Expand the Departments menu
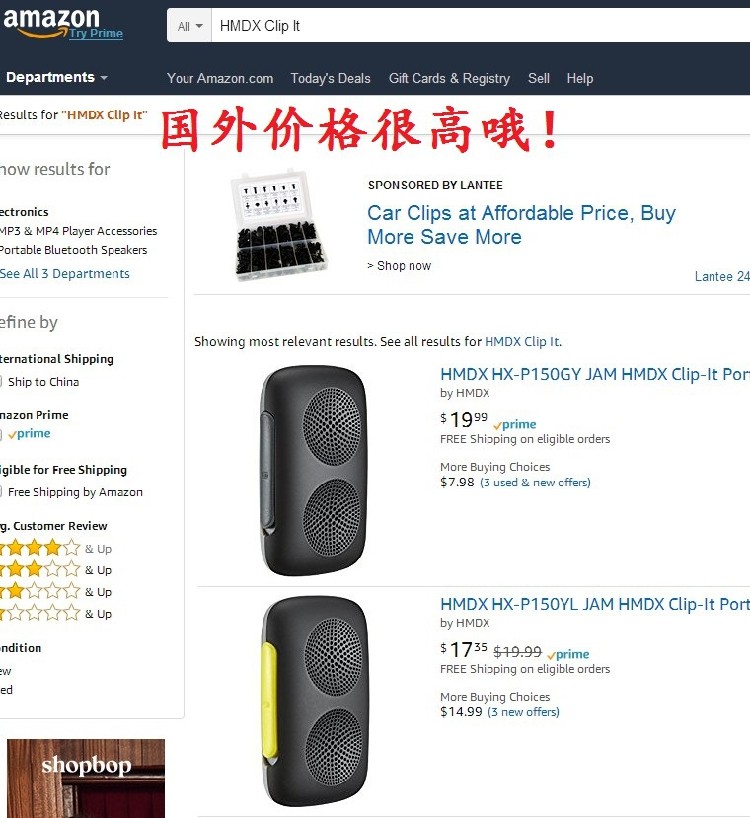Image resolution: width=750 pixels, height=818 pixels. [56, 78]
